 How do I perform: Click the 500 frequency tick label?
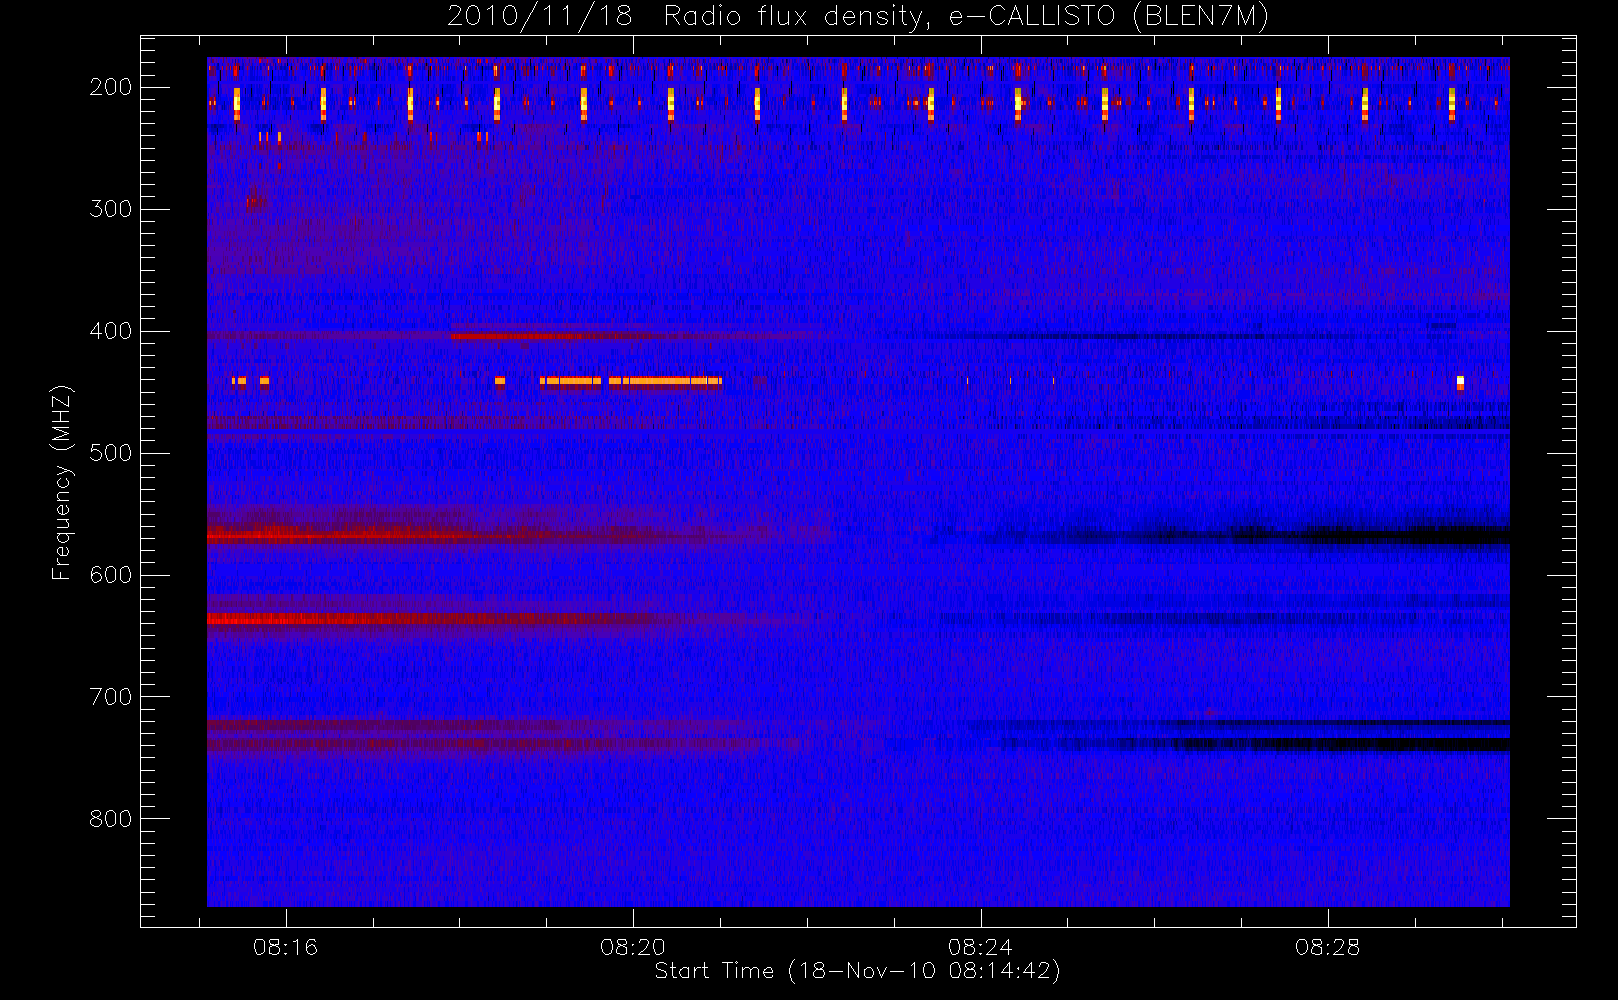111,453
